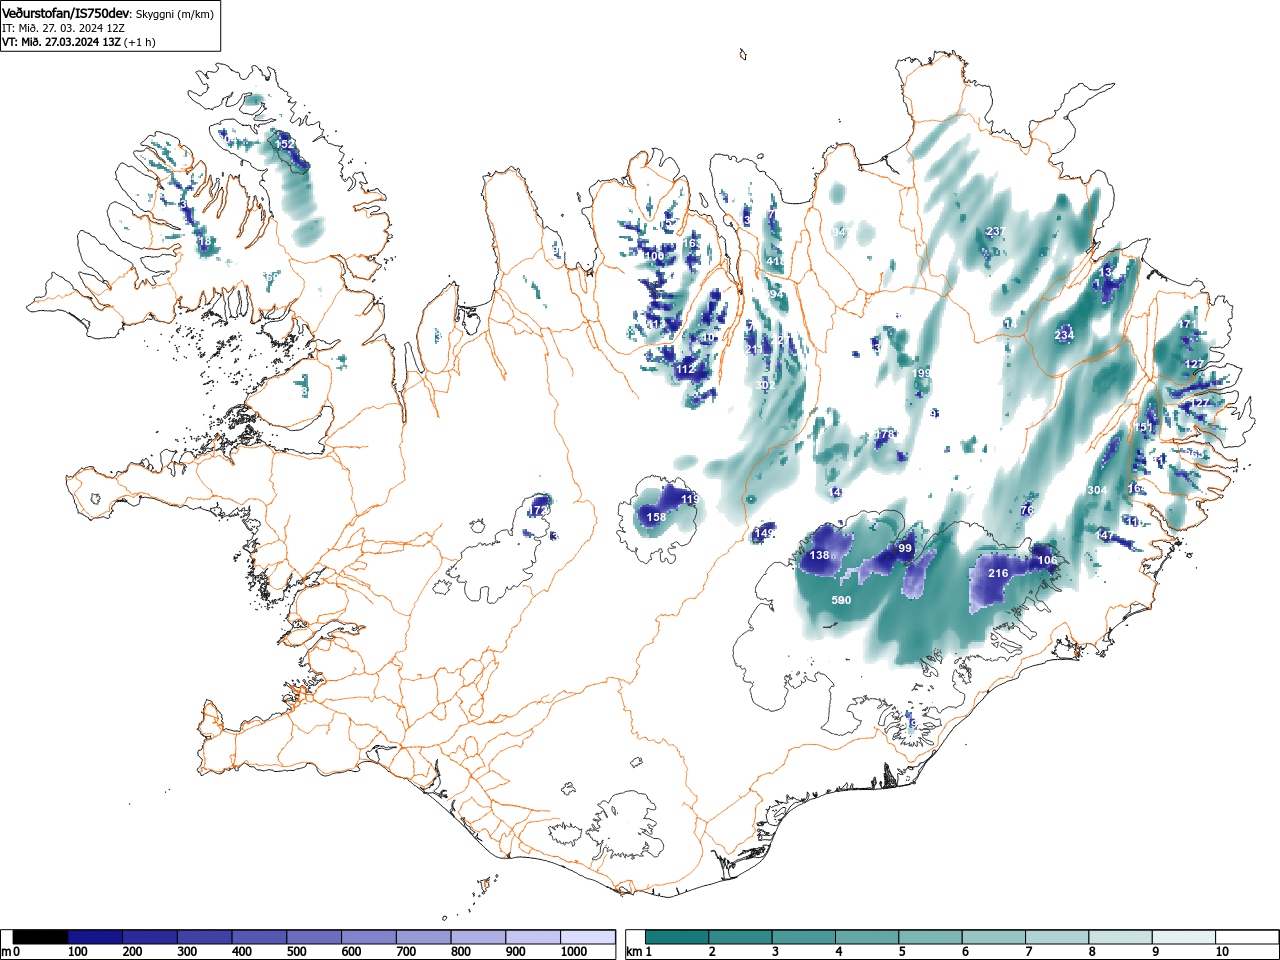1280x960 pixels.
Task: Click the title 'Veðurstofan/IS750dev: Skyggni (m/km)'
Action: (107, 14)
